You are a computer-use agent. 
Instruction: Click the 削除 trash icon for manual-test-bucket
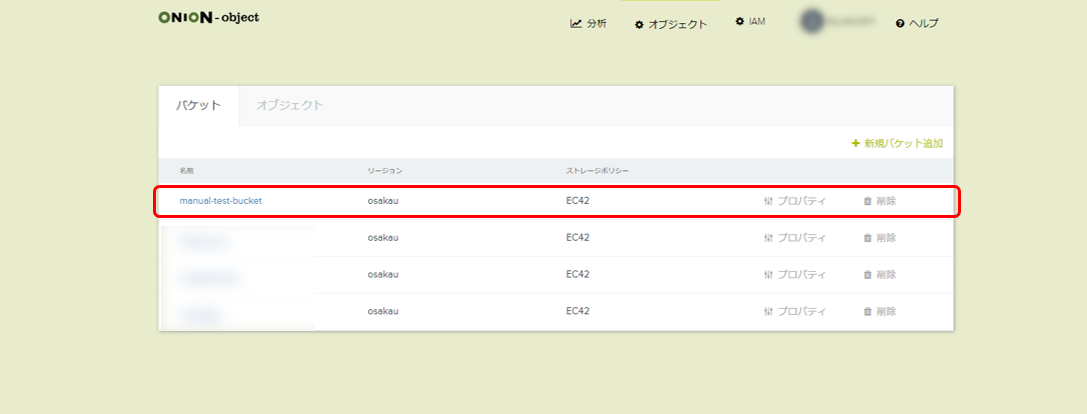(868, 201)
